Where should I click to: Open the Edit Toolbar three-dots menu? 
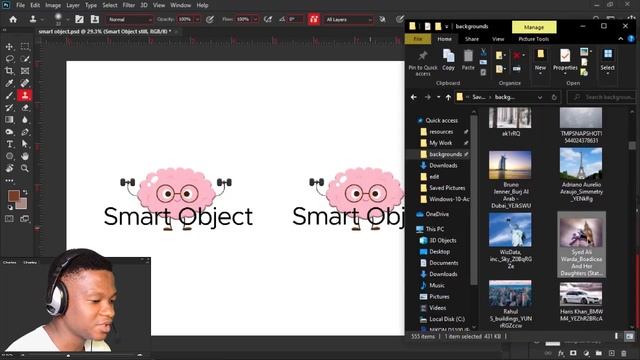pyautogui.click(x=9, y=180)
